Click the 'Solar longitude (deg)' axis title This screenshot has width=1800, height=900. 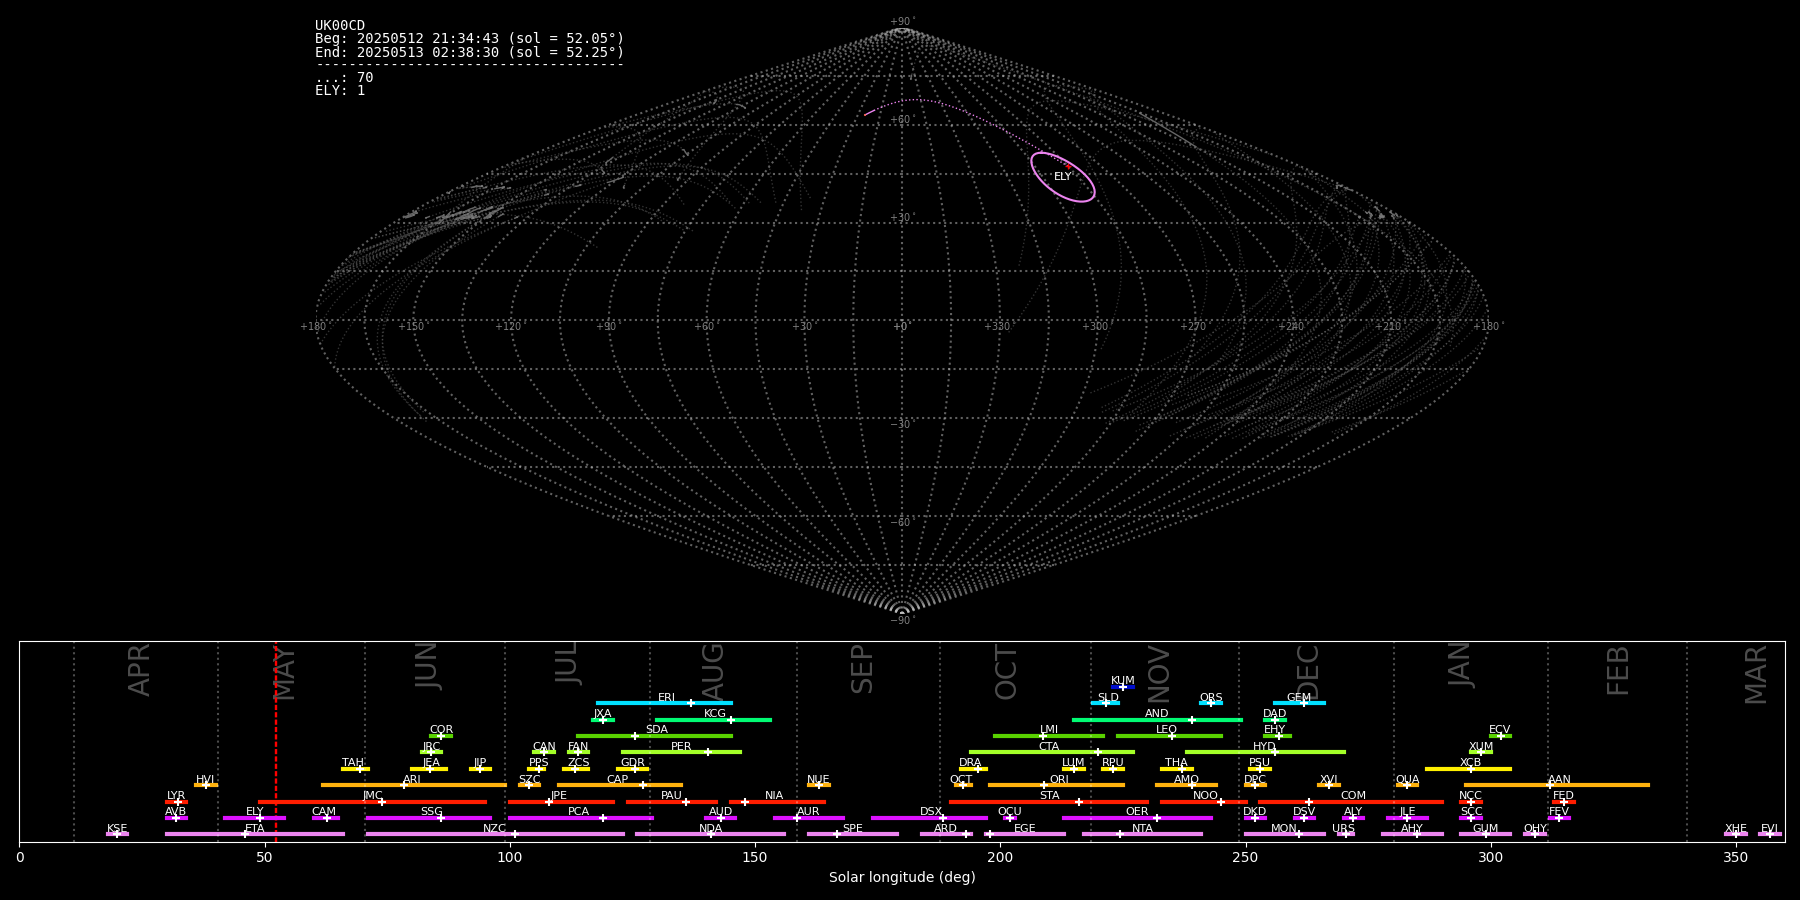pos(902,877)
